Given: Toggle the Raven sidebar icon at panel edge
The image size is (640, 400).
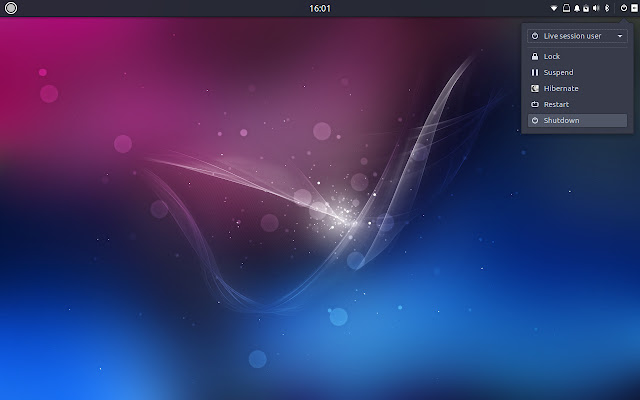Looking at the screenshot, I should [634, 8].
